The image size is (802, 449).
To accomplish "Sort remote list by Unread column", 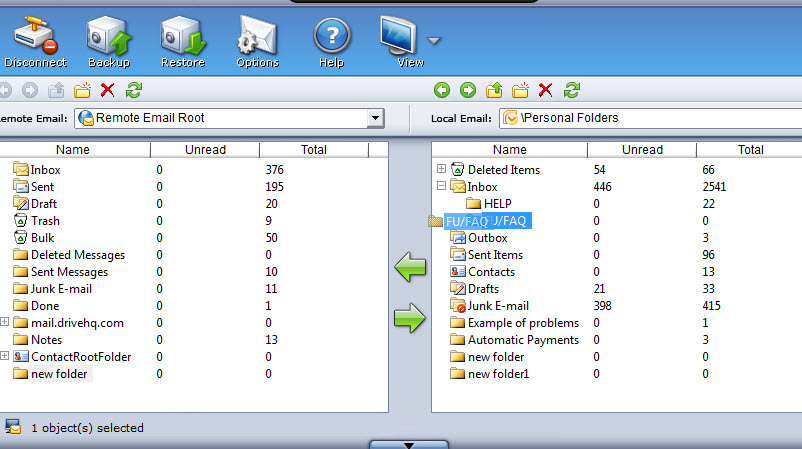I will tap(204, 150).
